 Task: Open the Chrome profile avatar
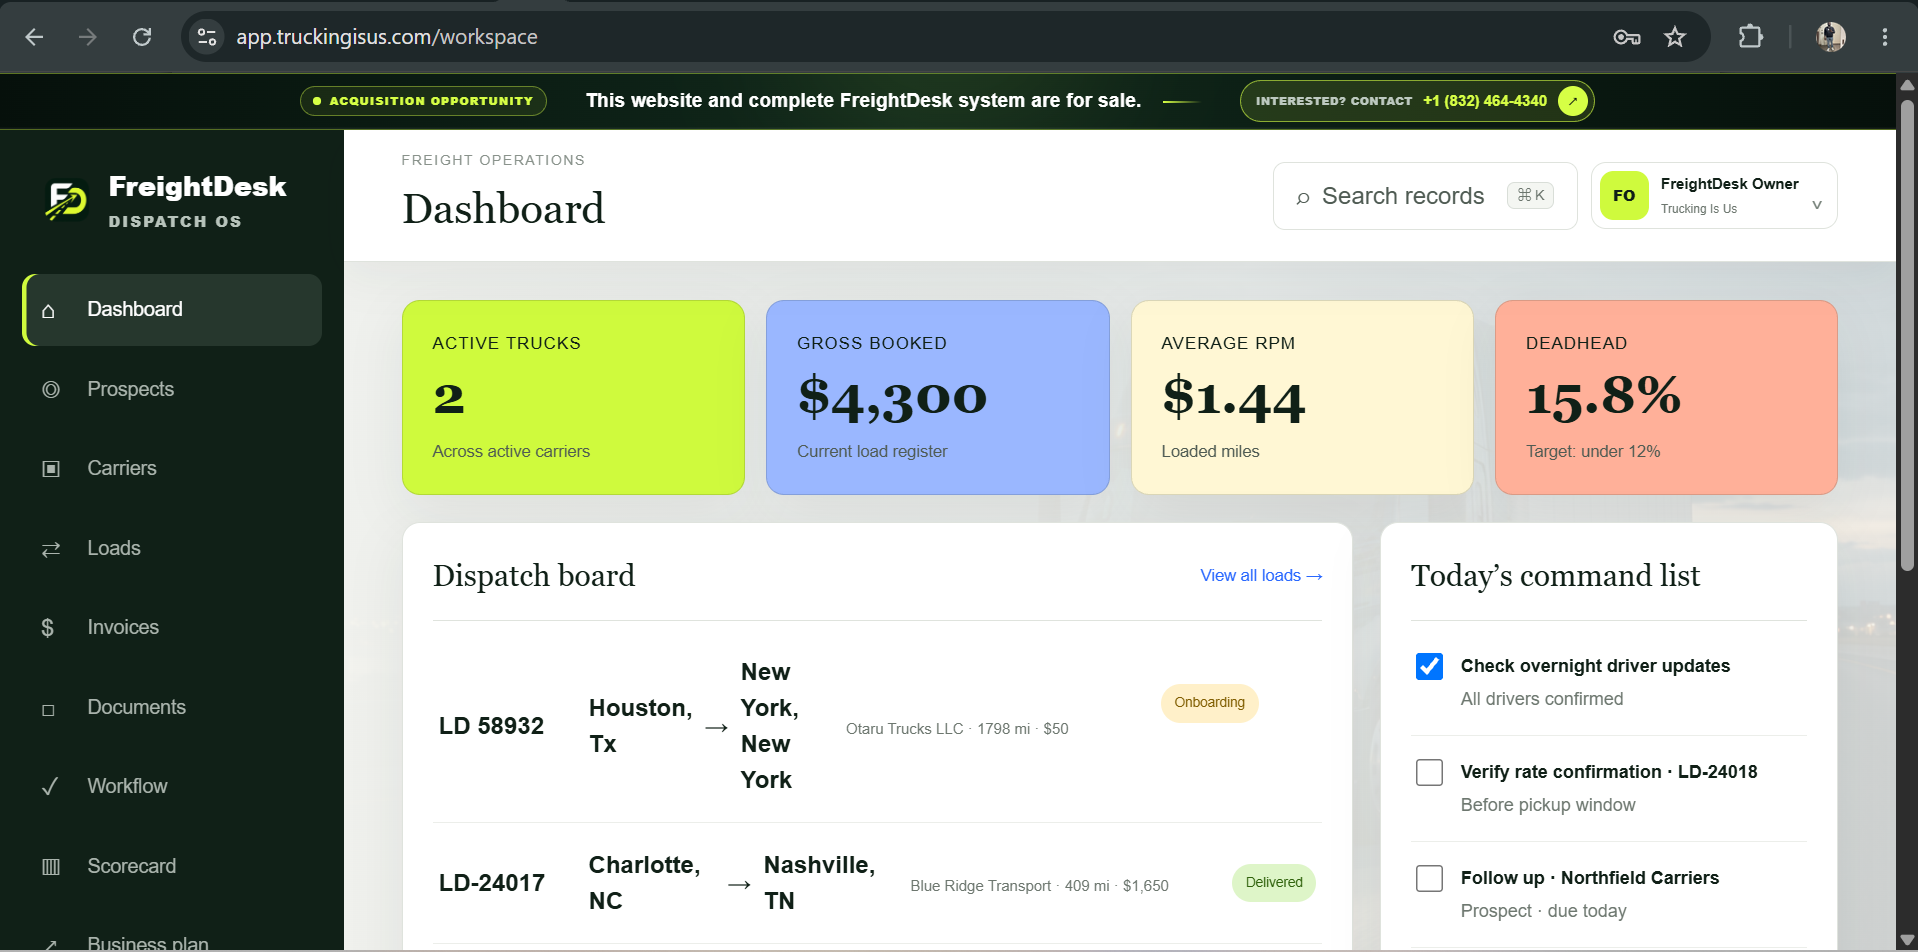pyautogui.click(x=1831, y=37)
